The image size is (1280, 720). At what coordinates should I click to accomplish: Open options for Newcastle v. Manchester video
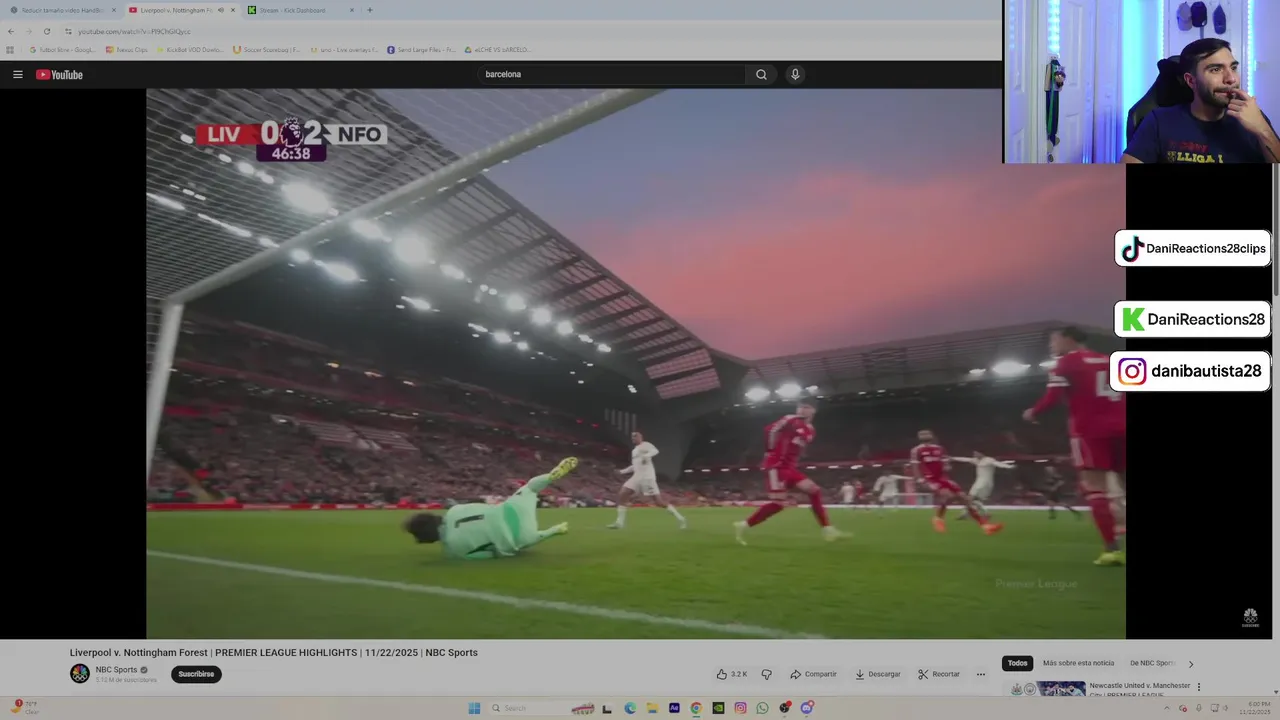coord(1199,687)
